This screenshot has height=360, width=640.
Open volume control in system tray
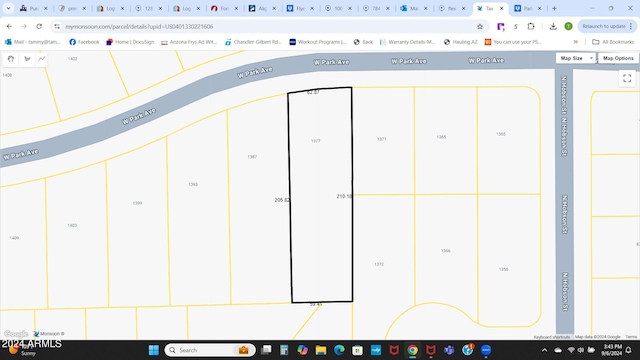580,350
